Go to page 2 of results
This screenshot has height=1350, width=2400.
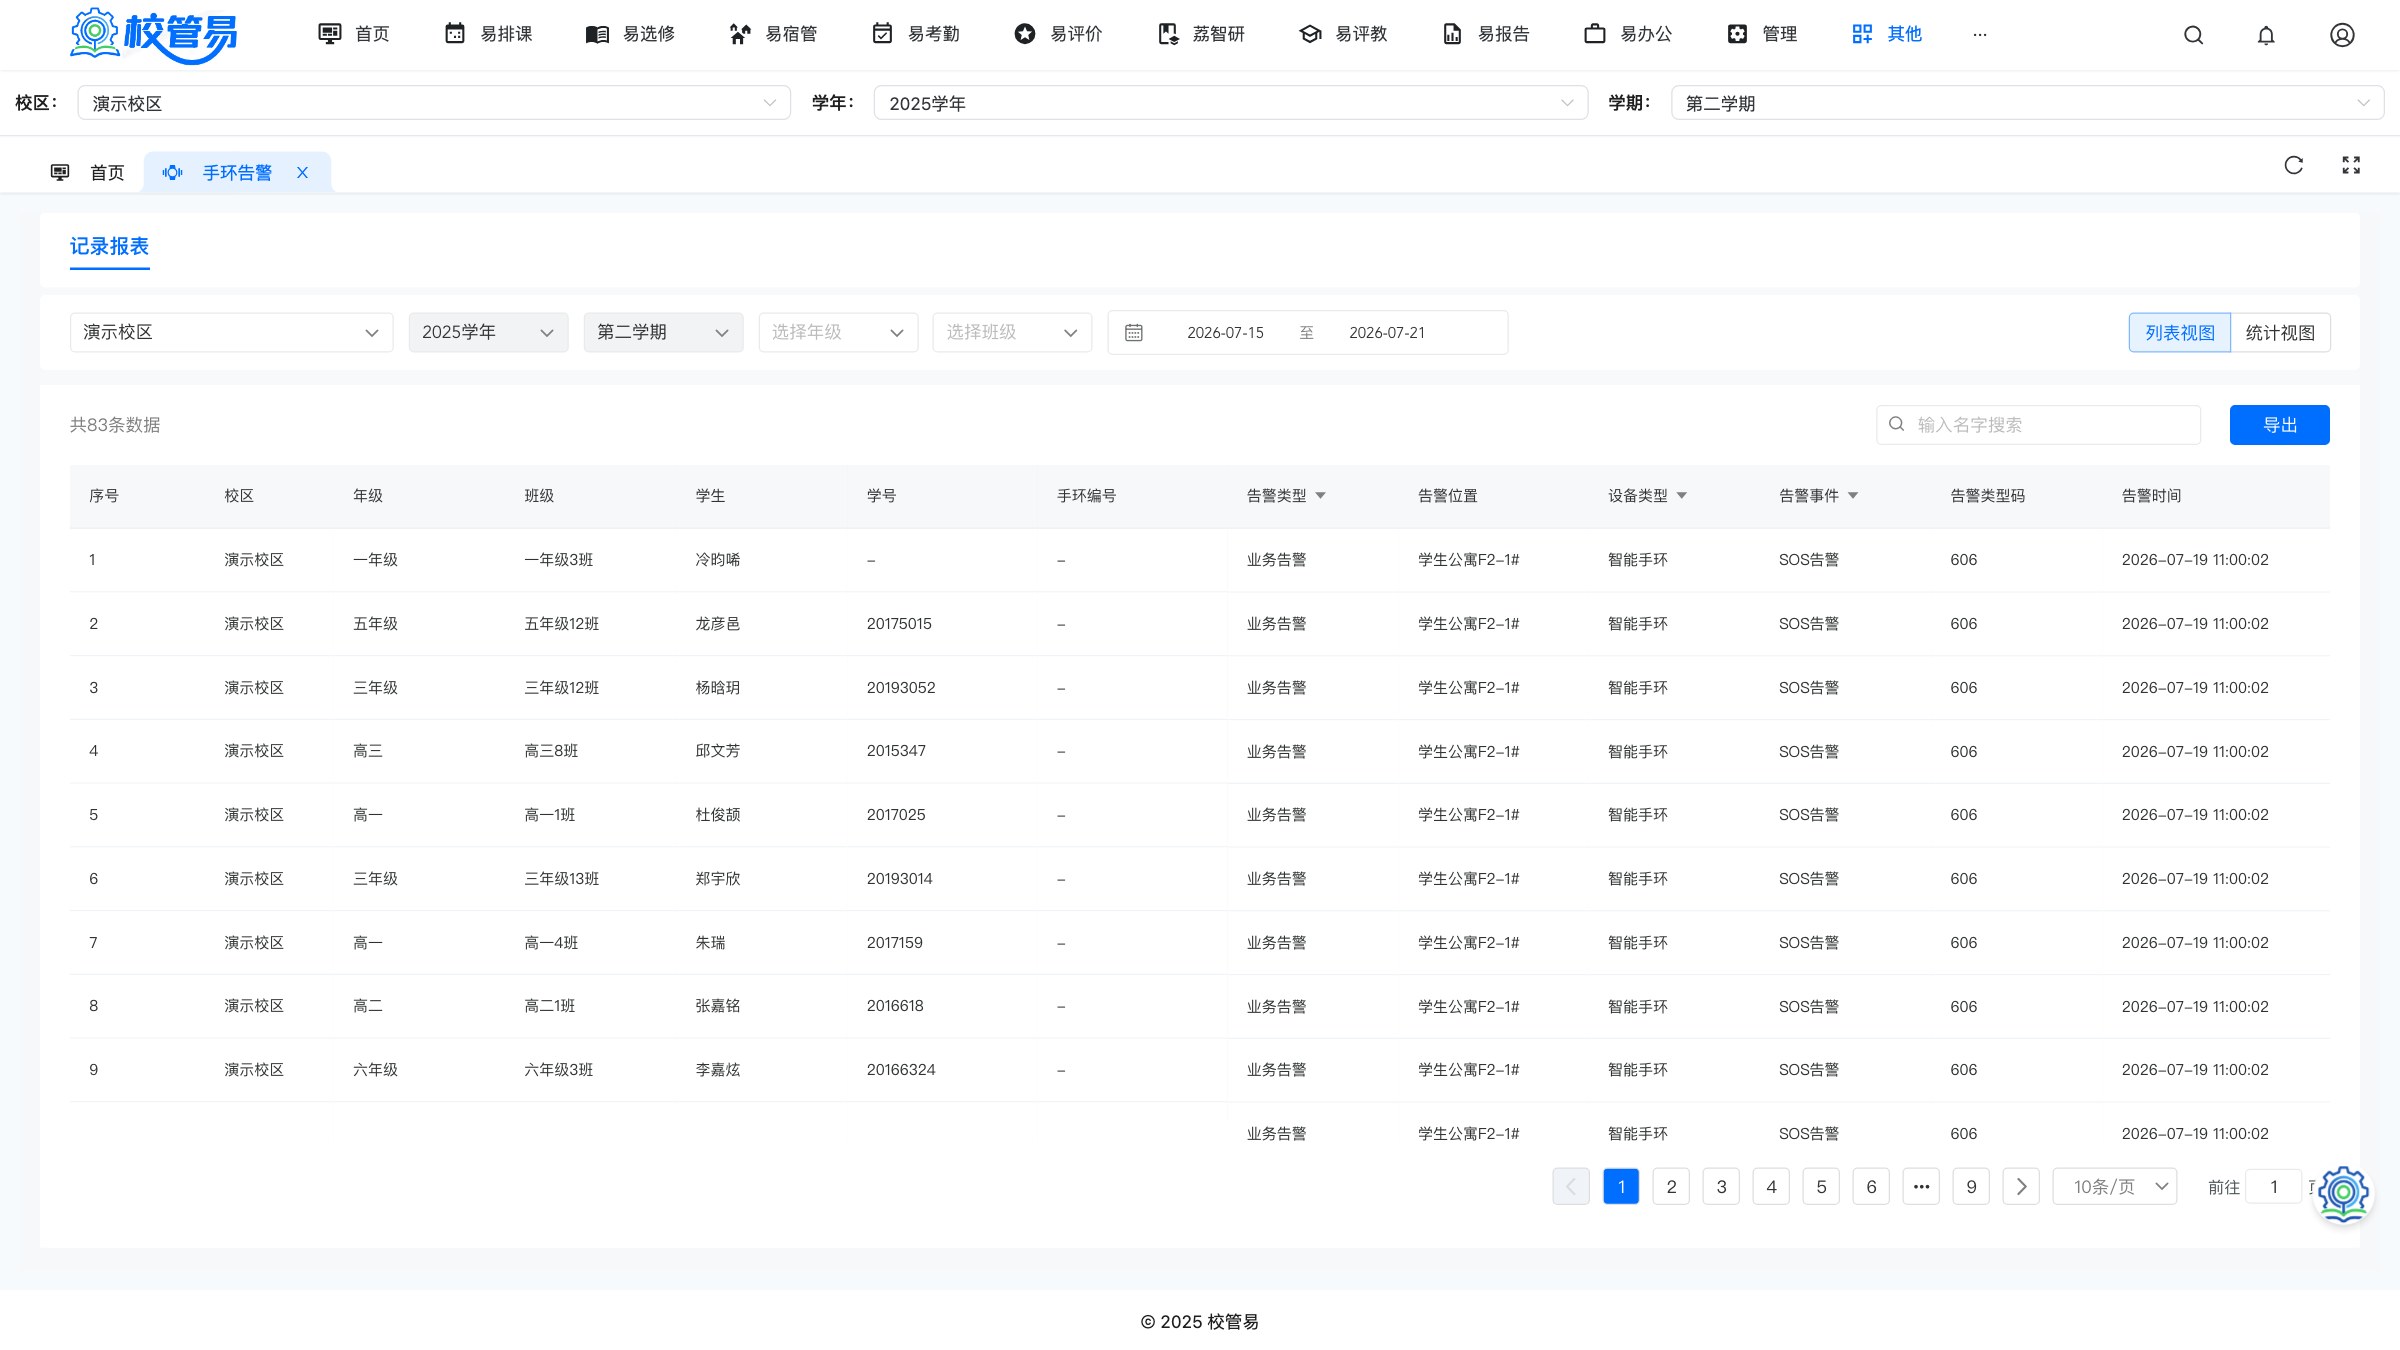pos(1671,1187)
